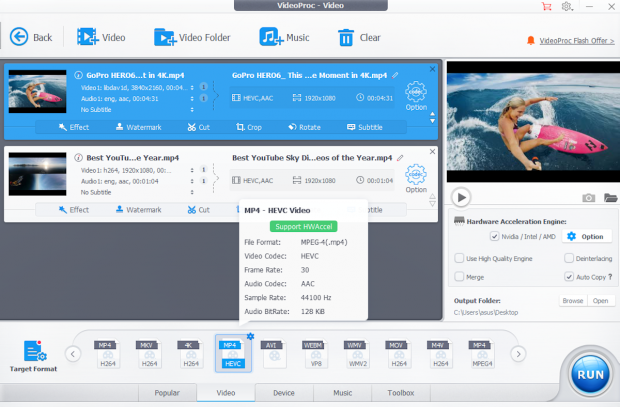Screen dimensions: 620x407
Task: Open settings gear on HEVC format
Action: click(x=250, y=336)
